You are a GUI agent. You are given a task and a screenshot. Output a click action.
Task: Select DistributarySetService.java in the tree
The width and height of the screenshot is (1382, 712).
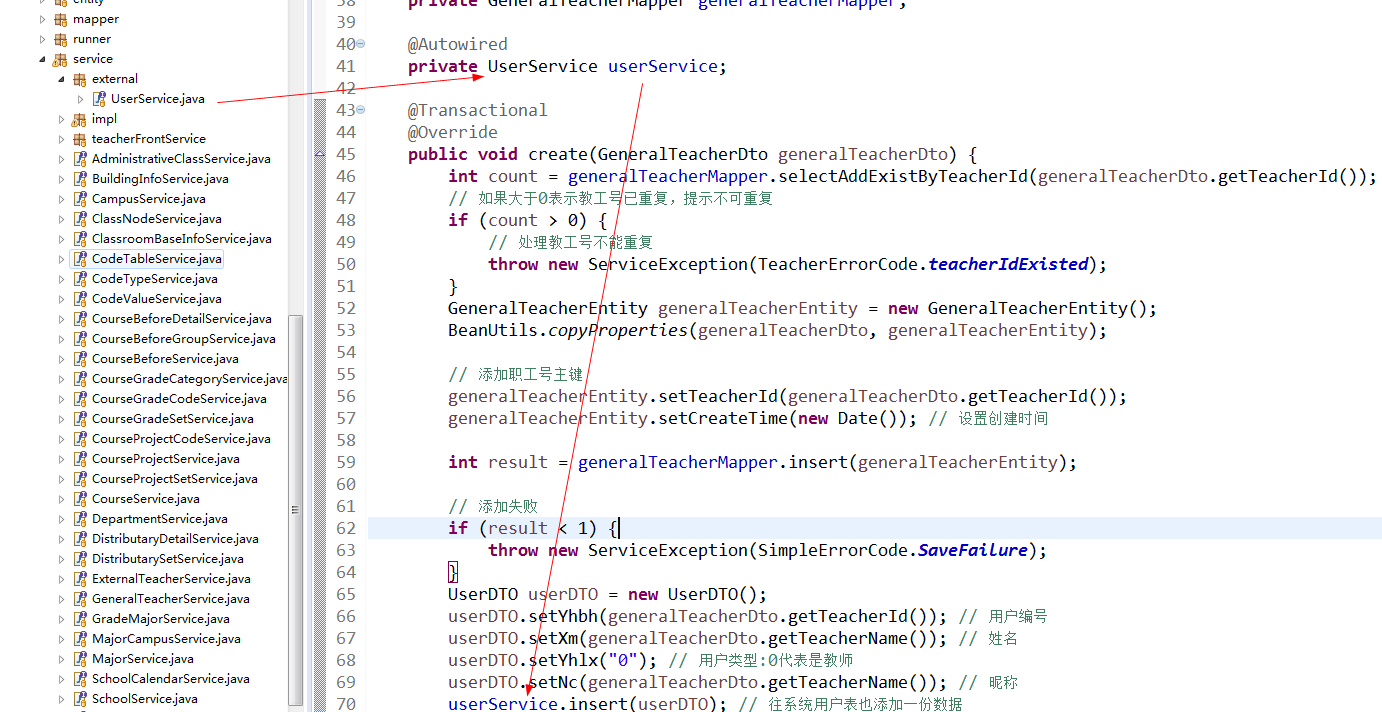click(167, 559)
